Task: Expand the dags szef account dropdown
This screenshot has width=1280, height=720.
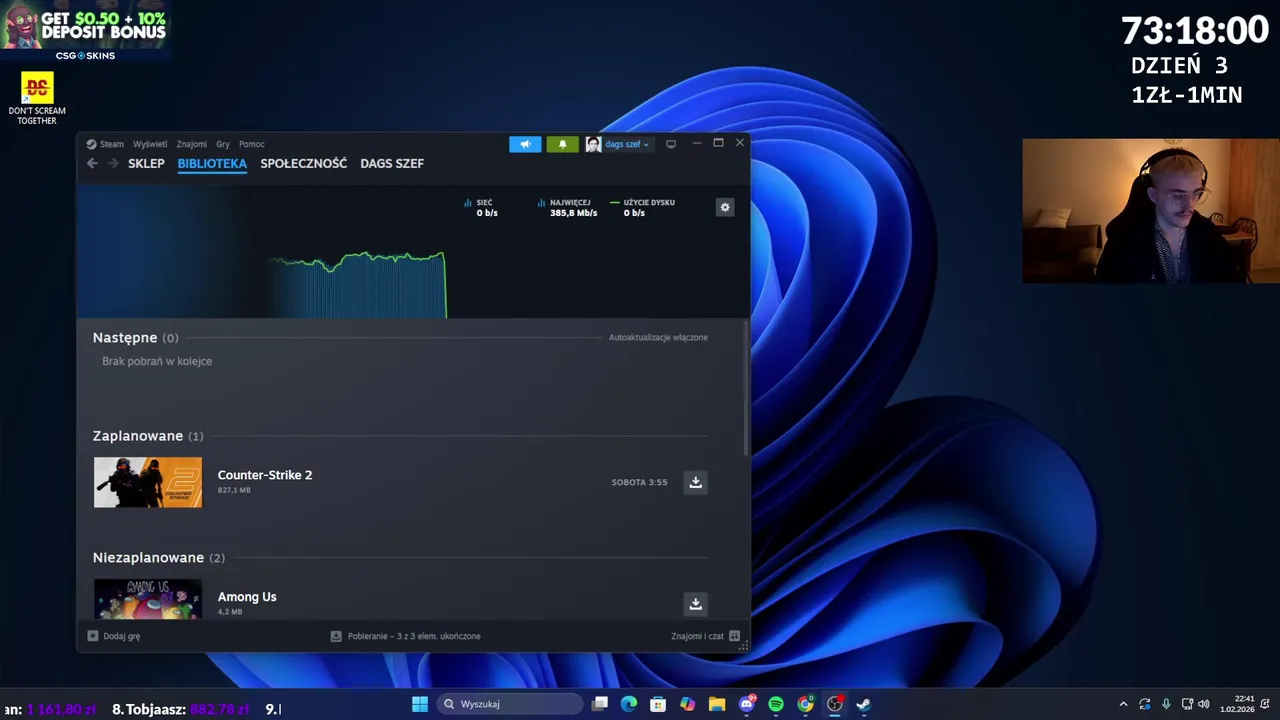Action: 618,144
